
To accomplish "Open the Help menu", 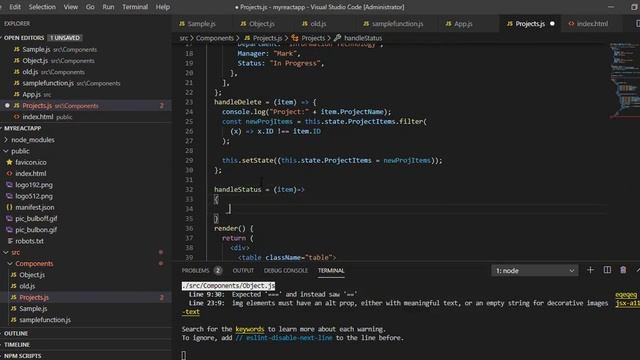I will [x=163, y=7].
